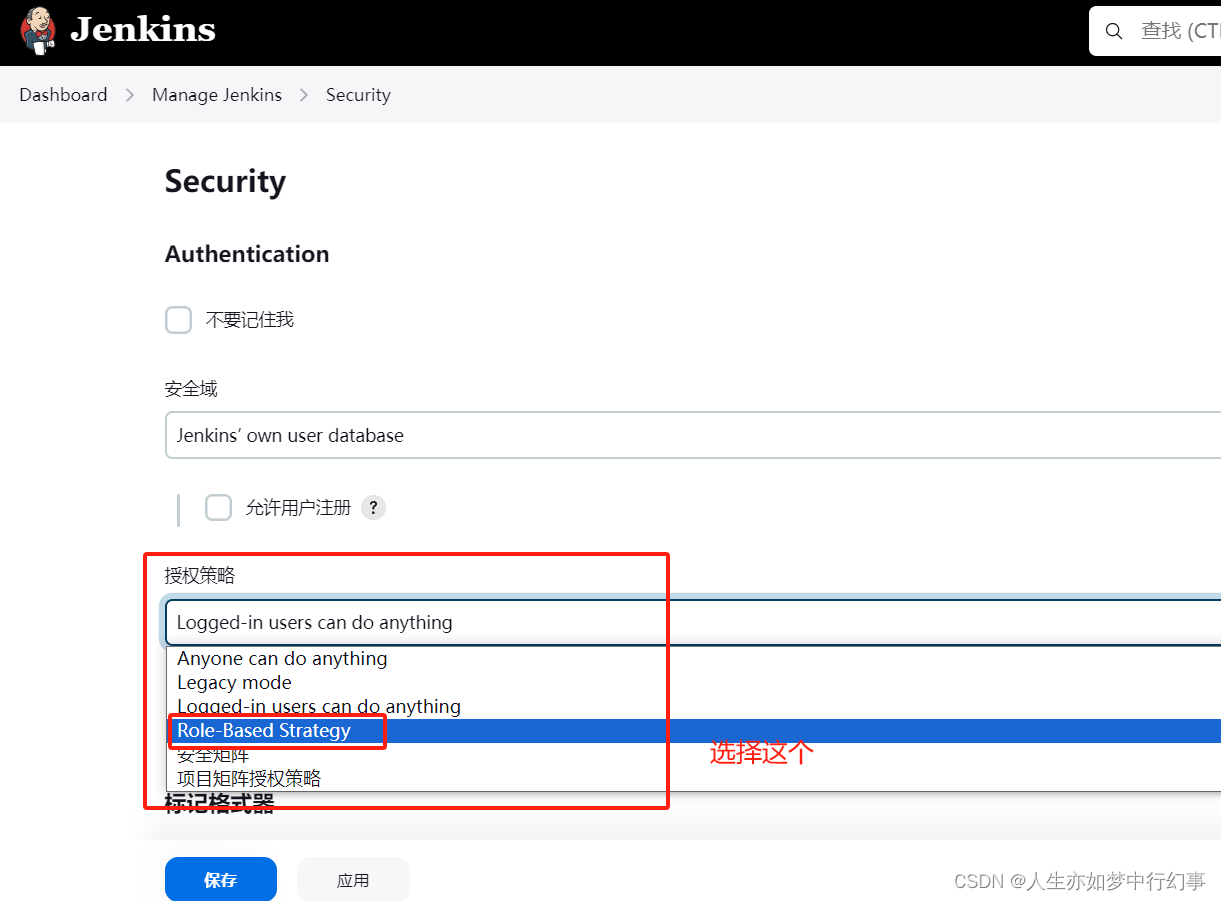
Task: Choose 项目矩阵授权策略 option
Action: click(694, 778)
